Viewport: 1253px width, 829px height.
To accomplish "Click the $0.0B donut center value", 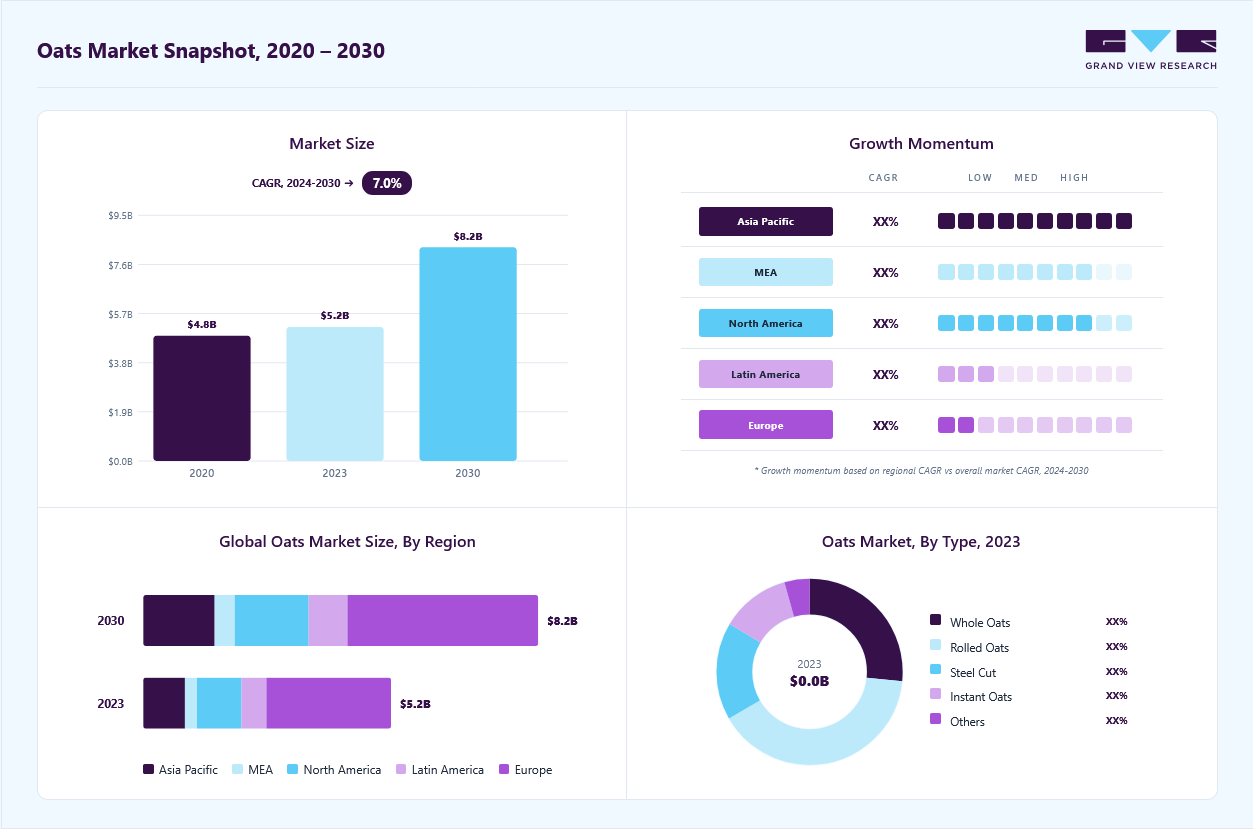I will point(809,681).
